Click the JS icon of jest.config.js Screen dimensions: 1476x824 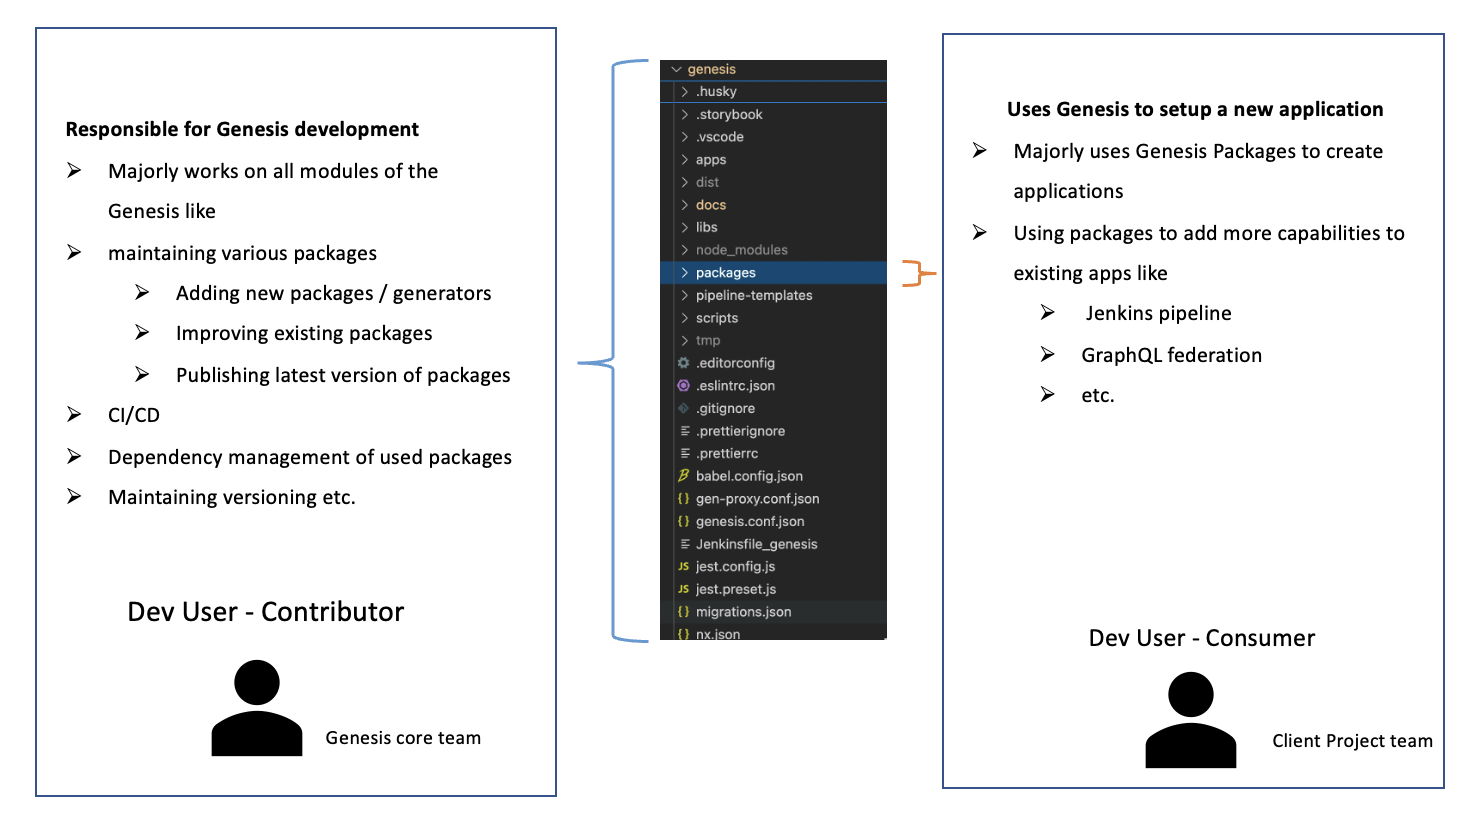pyautogui.click(x=684, y=566)
